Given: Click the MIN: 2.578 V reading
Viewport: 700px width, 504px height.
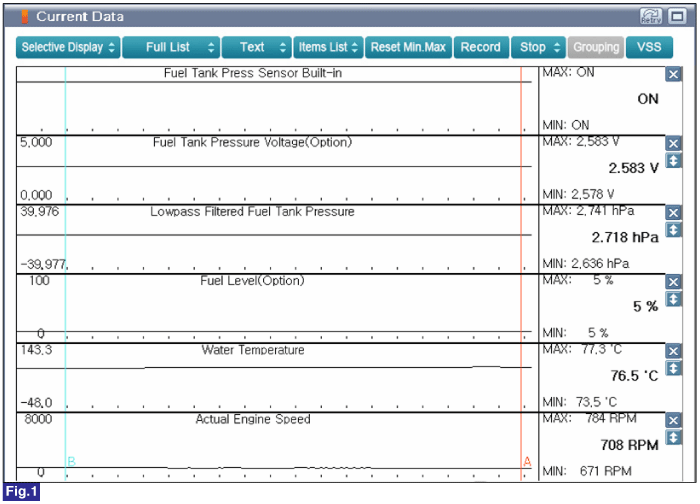Looking at the screenshot, I should [579, 195].
